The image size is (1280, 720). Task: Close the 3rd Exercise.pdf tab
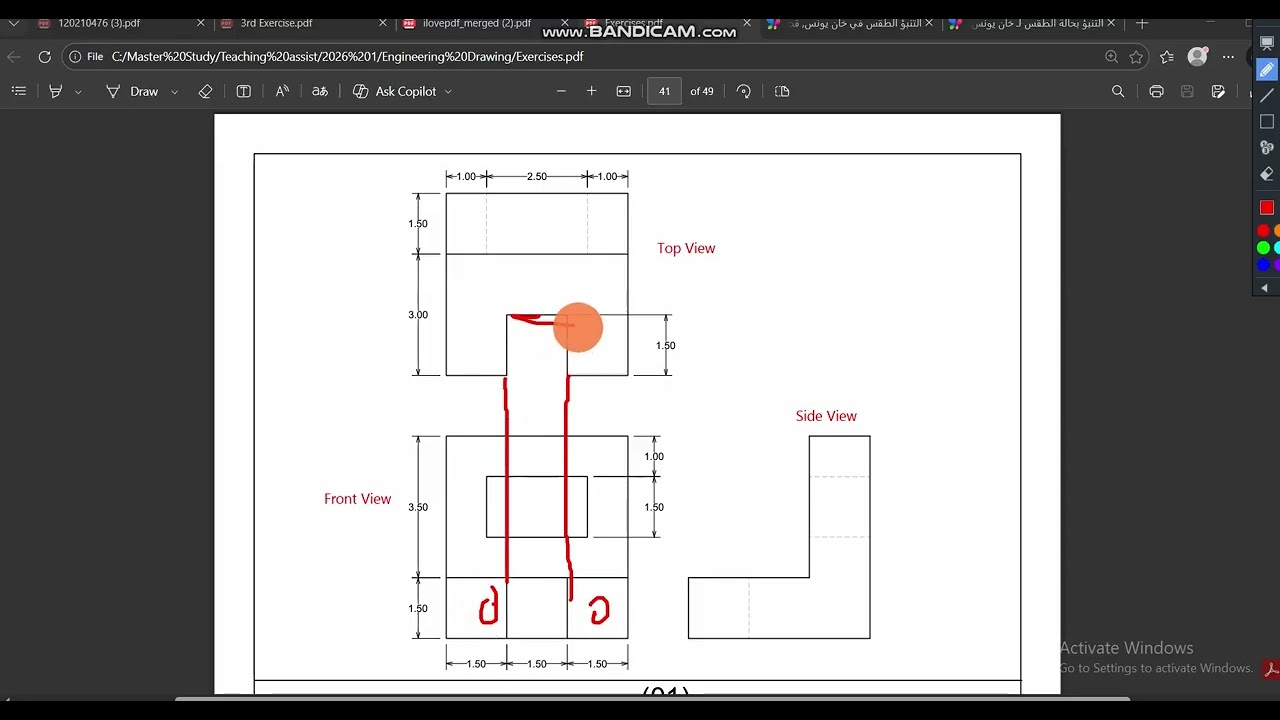tap(382, 23)
